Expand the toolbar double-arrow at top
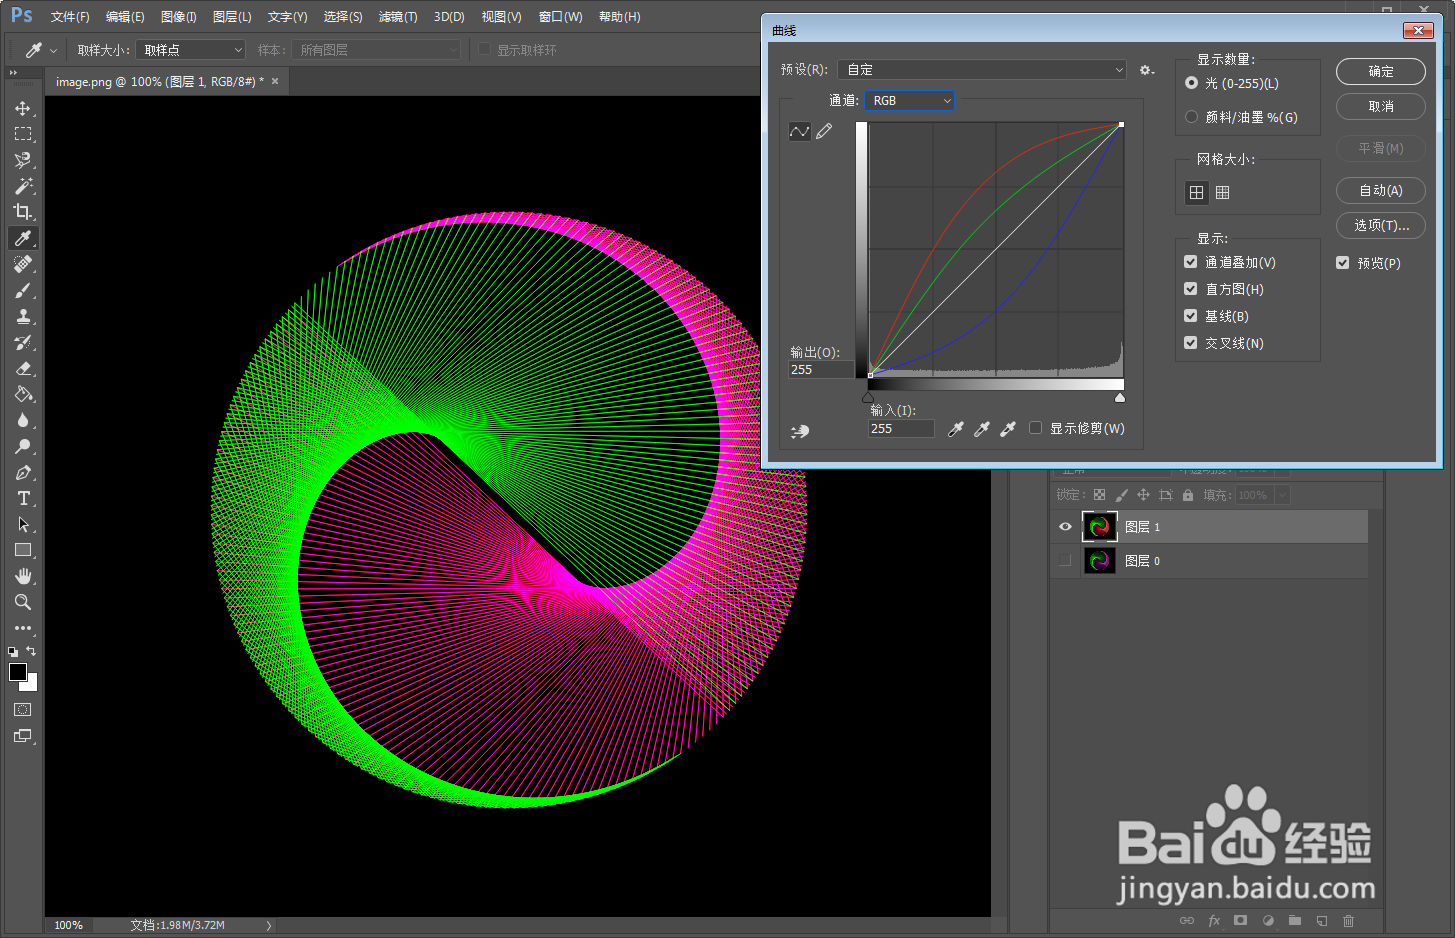1455x938 pixels. [13, 73]
